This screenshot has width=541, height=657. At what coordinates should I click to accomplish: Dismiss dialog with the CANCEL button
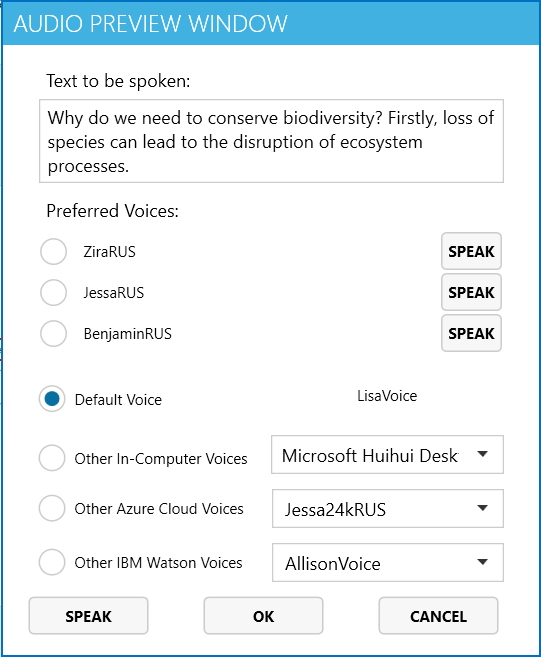pyautogui.click(x=438, y=616)
